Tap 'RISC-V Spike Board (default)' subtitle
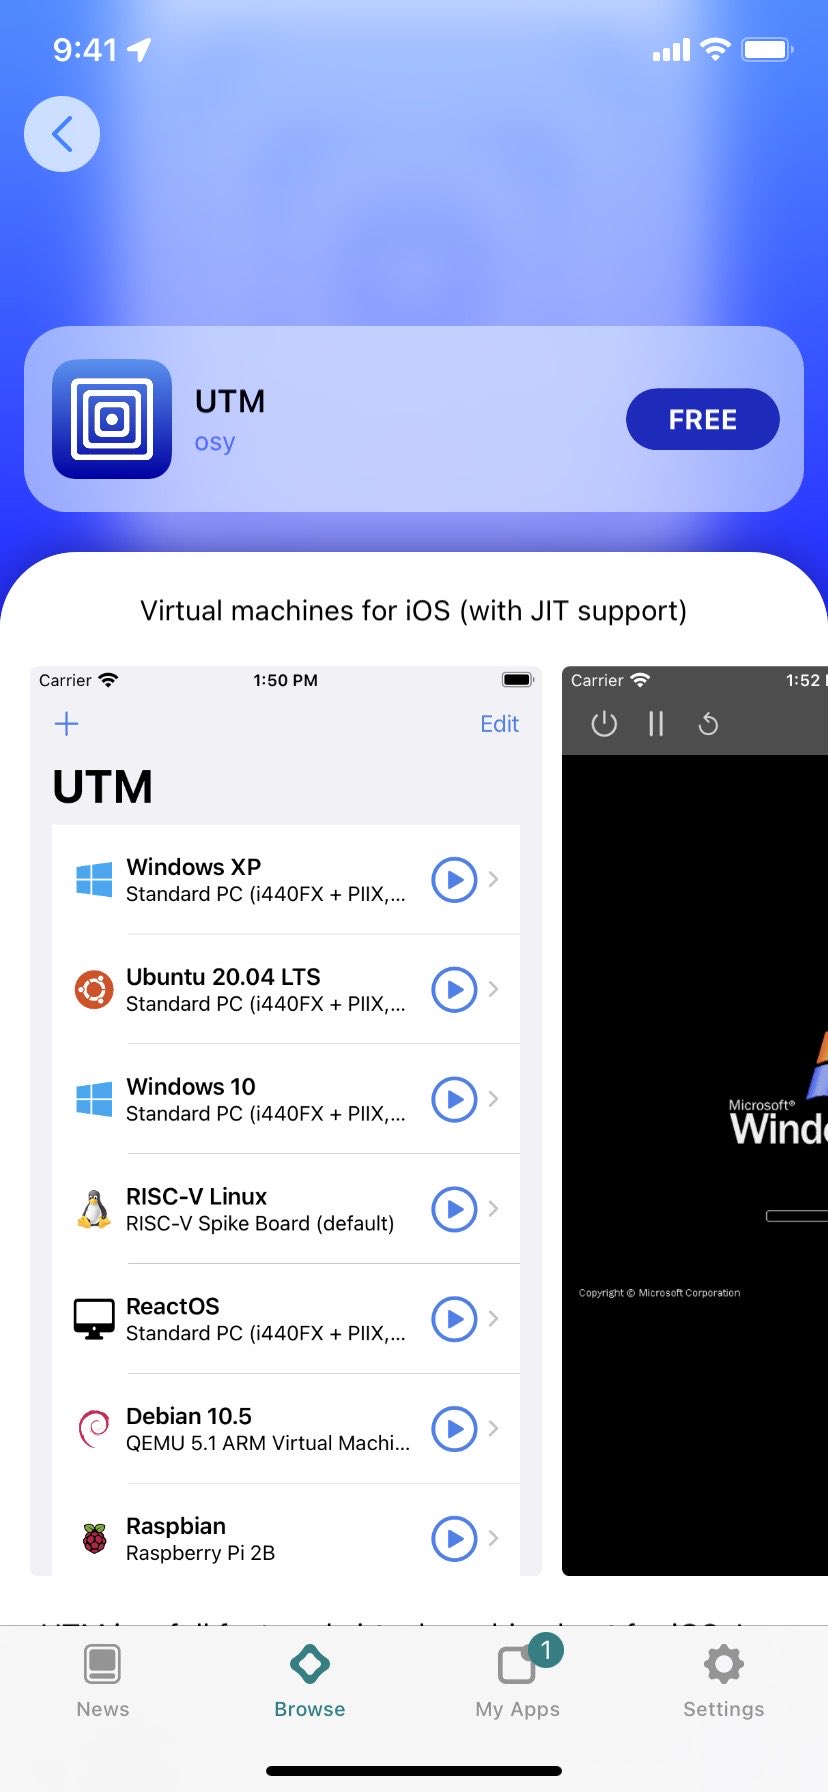This screenshot has height=1792, width=828. tap(260, 1224)
